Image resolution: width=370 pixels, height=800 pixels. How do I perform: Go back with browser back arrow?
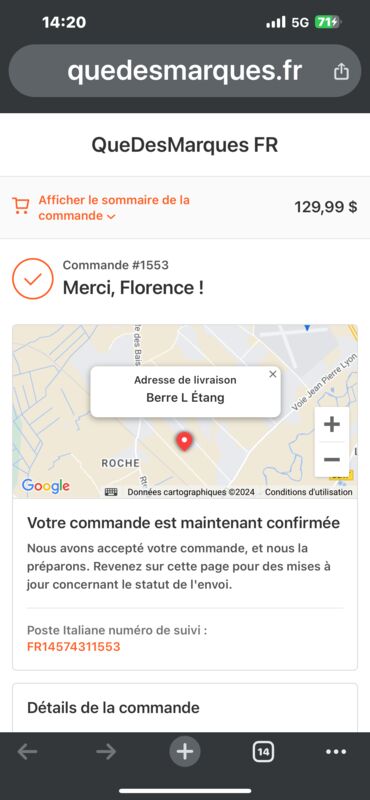pos(27,752)
